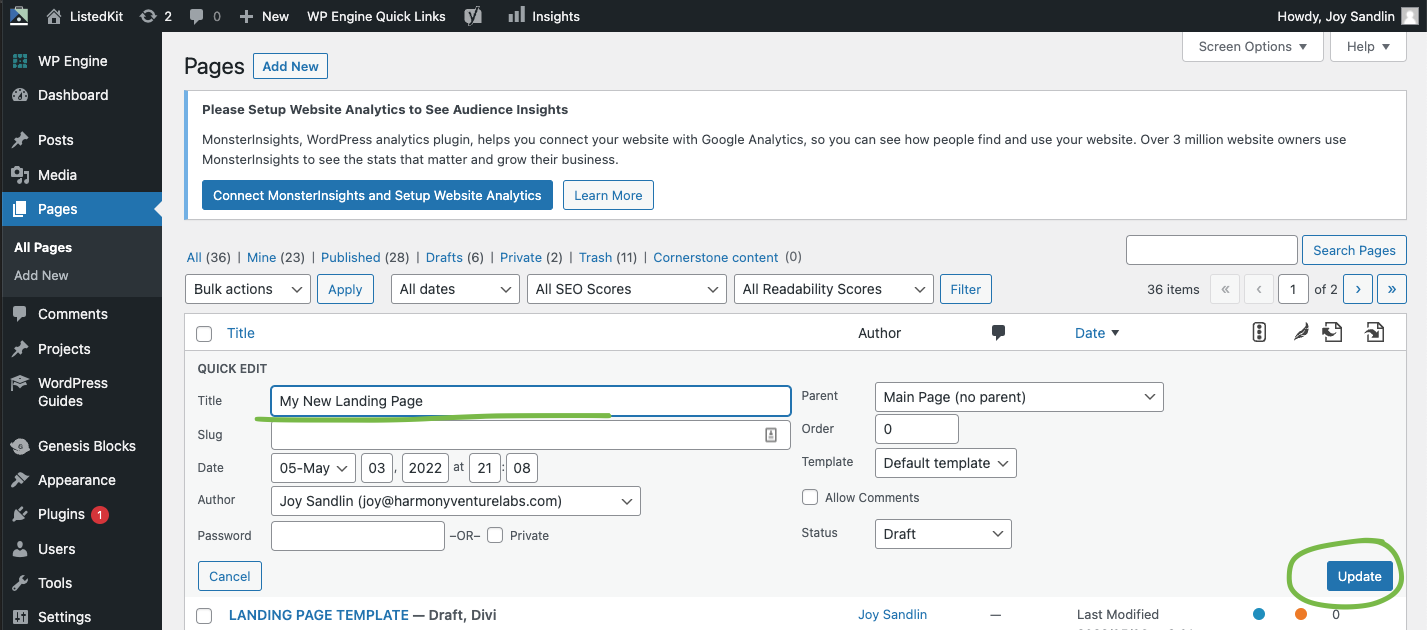Open the New content menu
This screenshot has width=1427, height=630.
click(x=264, y=16)
